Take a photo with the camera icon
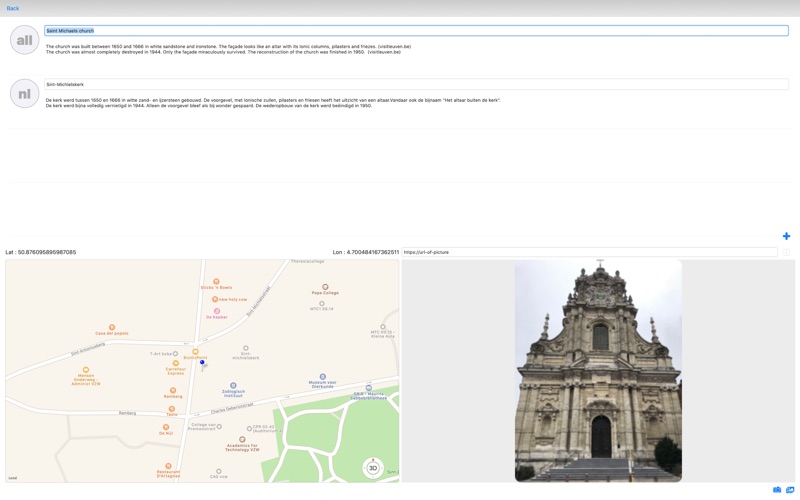Viewport: 800px width, 500px height. (x=777, y=490)
